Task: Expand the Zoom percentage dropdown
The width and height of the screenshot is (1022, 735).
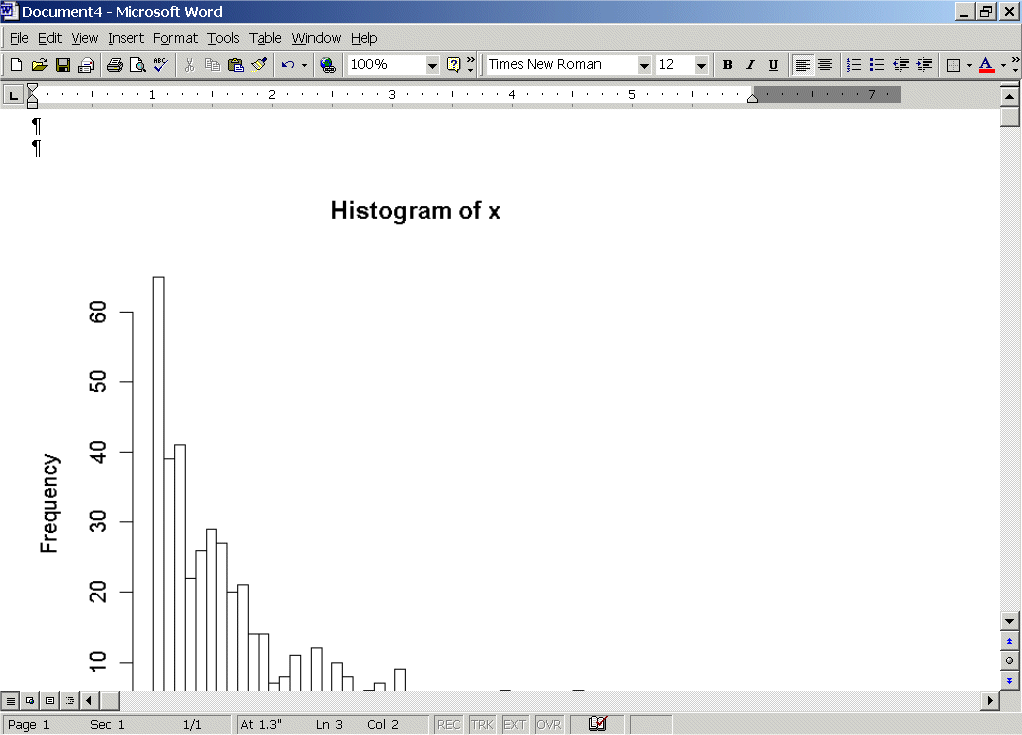Action: [432, 65]
